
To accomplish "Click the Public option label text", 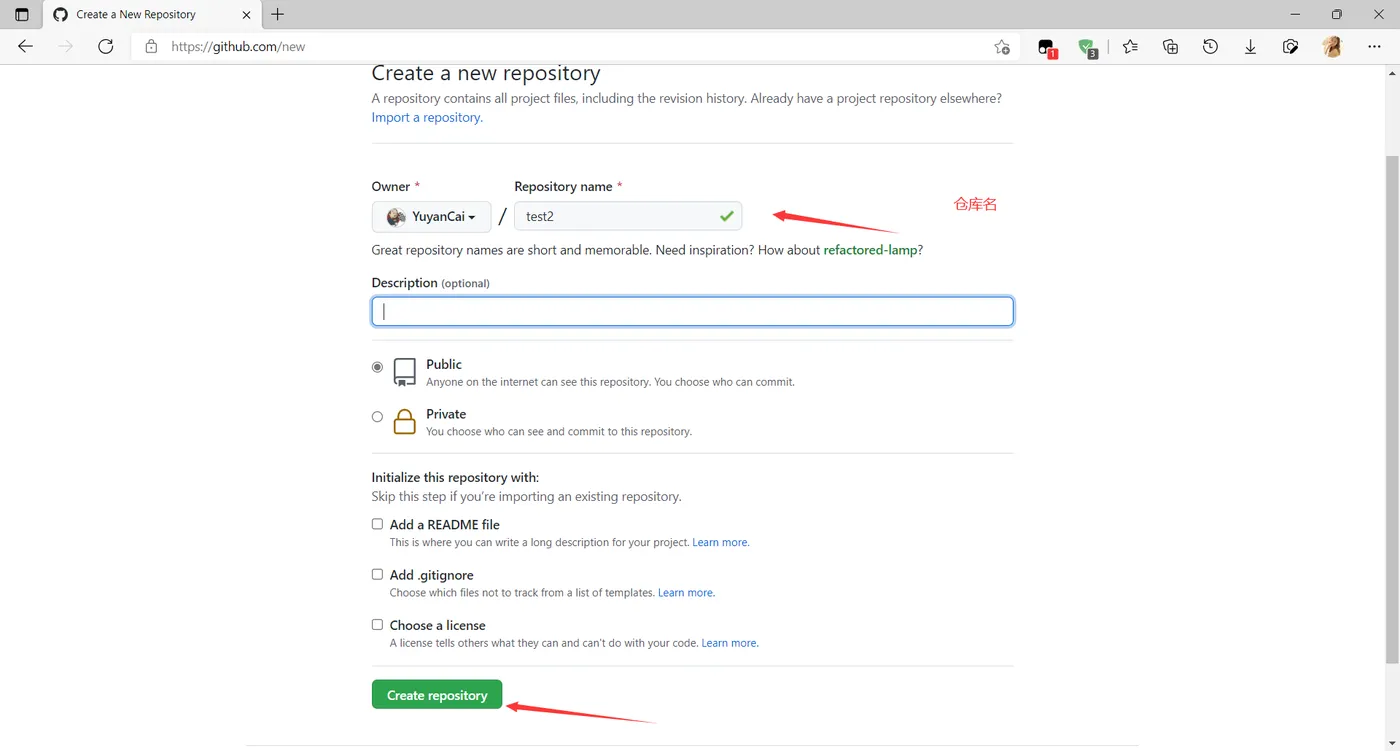I will pyautogui.click(x=444, y=364).
